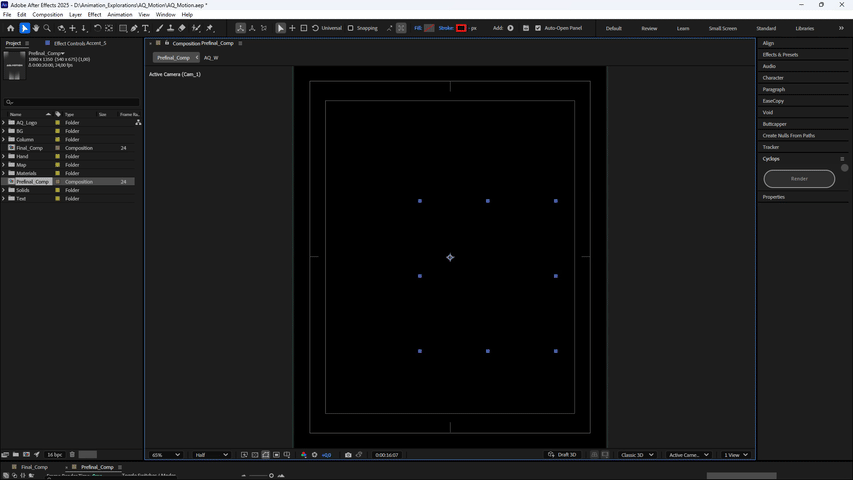Click the current time 0:00:16:07 display

[x=386, y=455]
